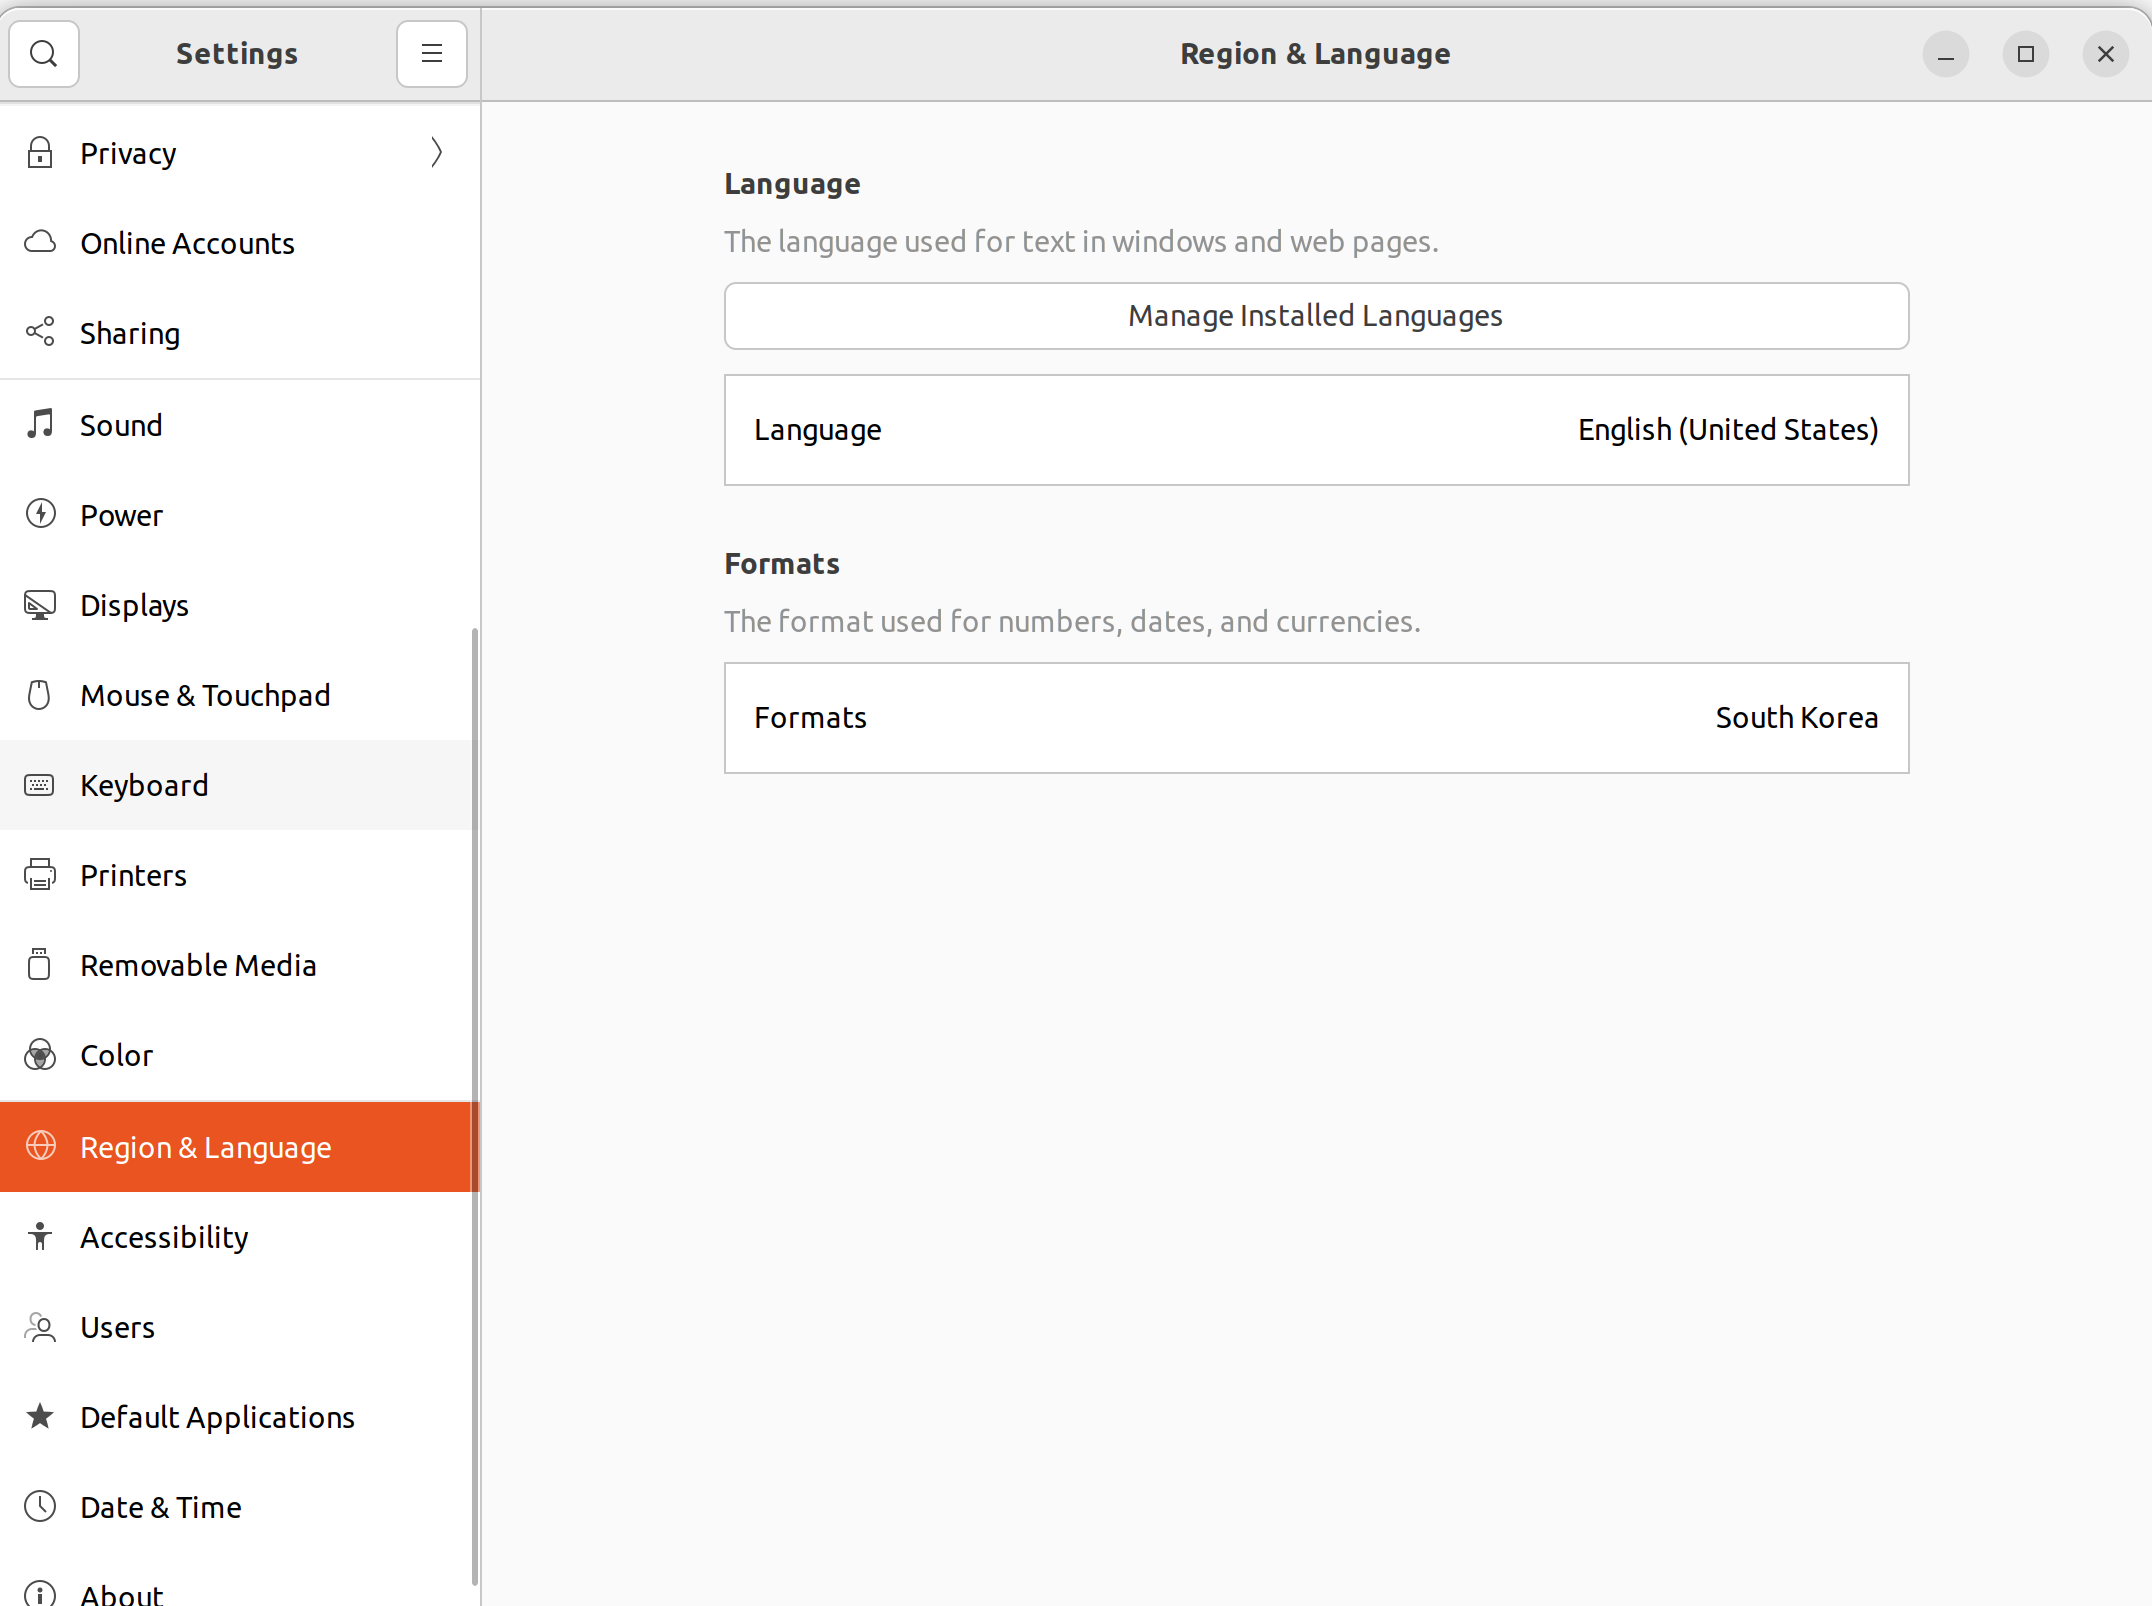Open the Users panel label
Viewport: 2152px width, 1606px height.
click(117, 1327)
